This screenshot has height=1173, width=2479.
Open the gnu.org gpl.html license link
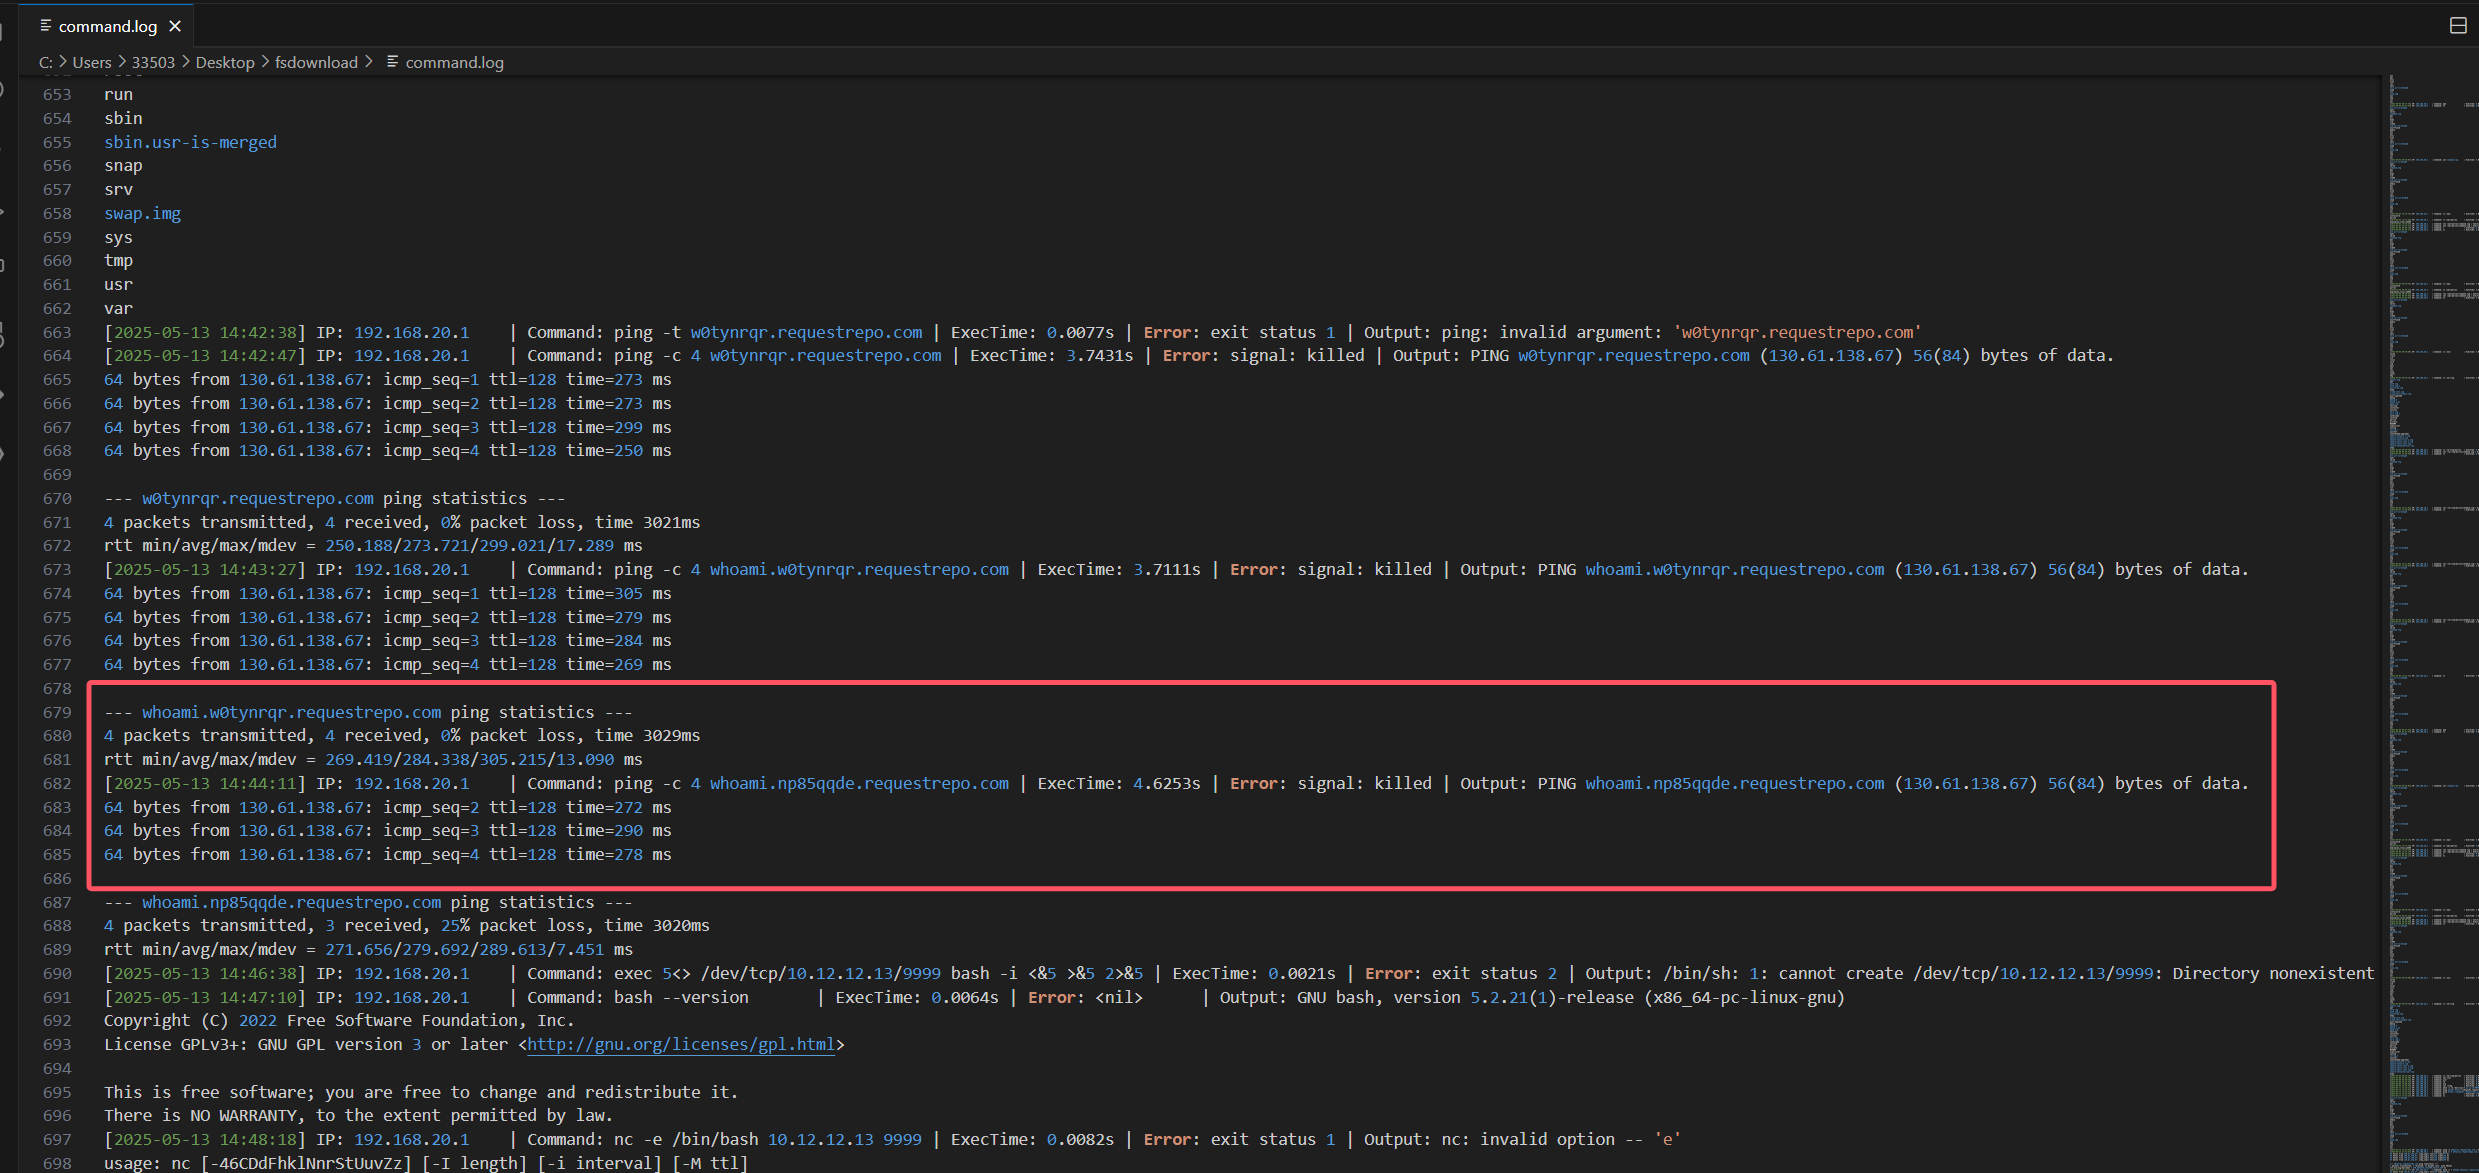click(x=681, y=1044)
